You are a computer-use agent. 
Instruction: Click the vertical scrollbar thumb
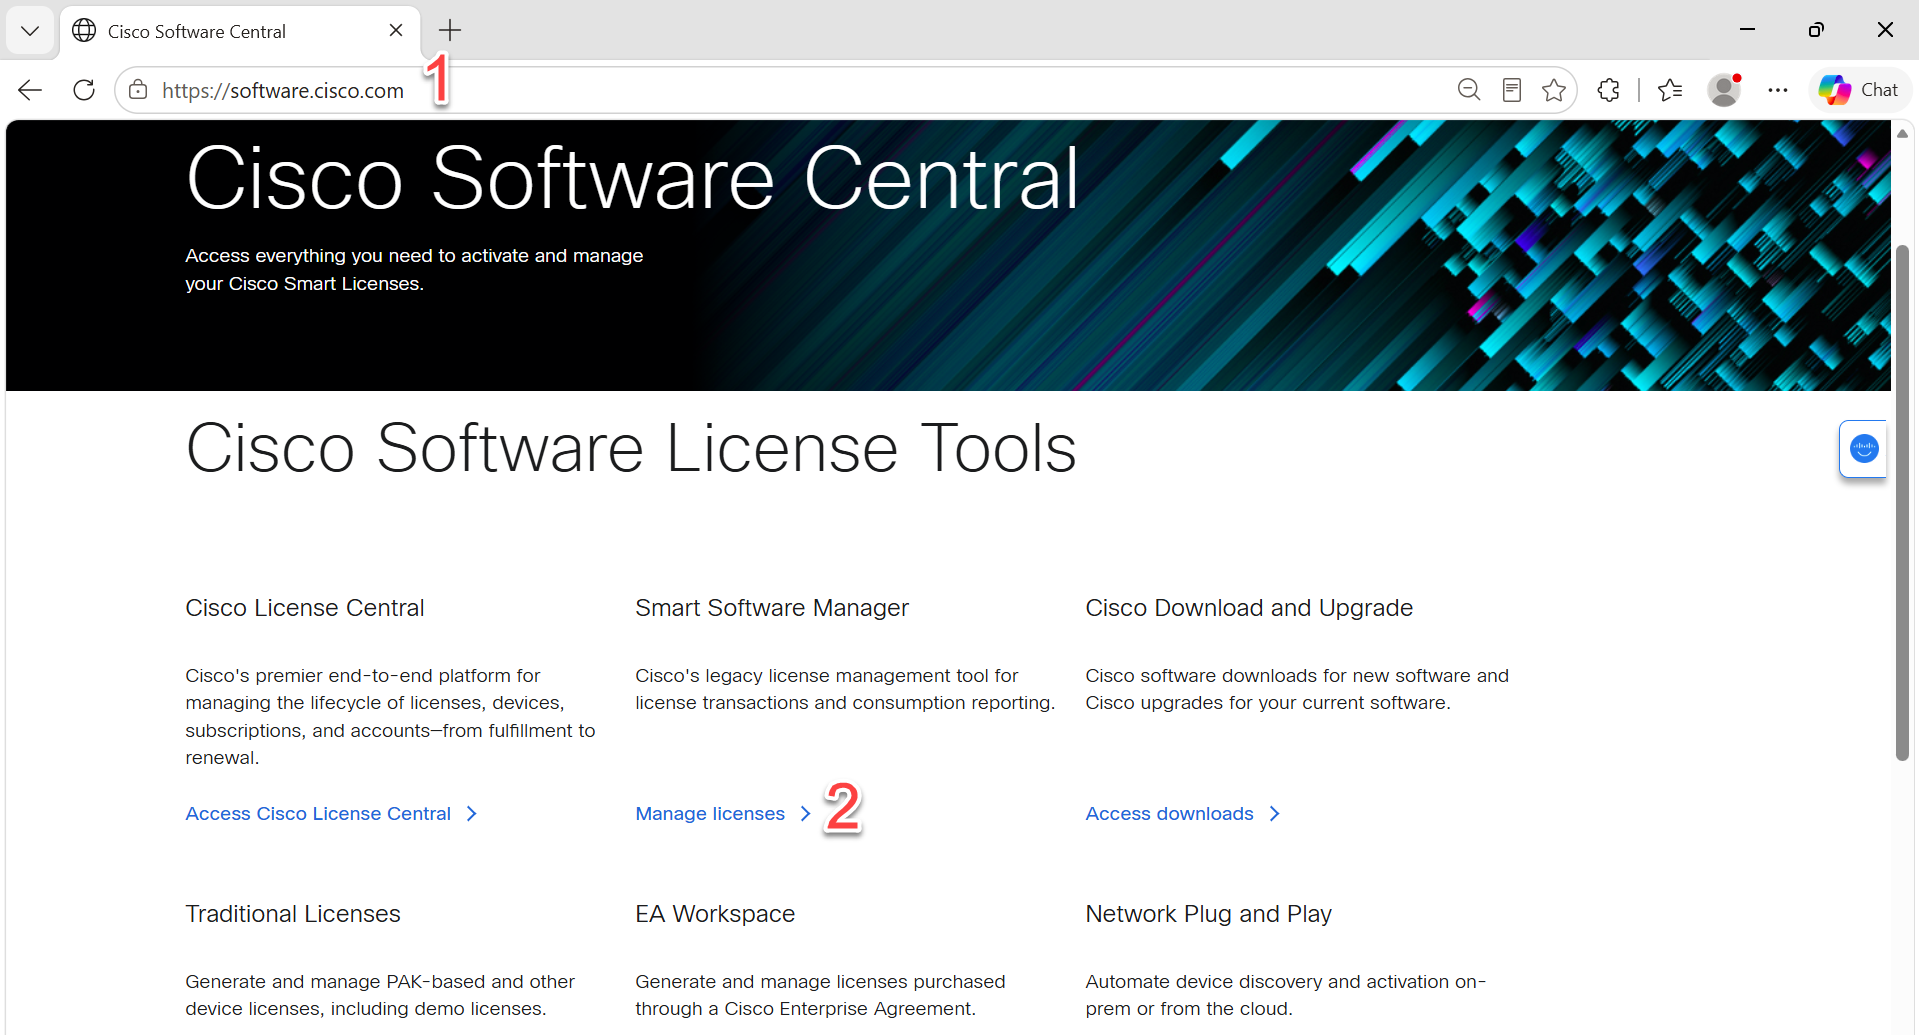click(1903, 502)
